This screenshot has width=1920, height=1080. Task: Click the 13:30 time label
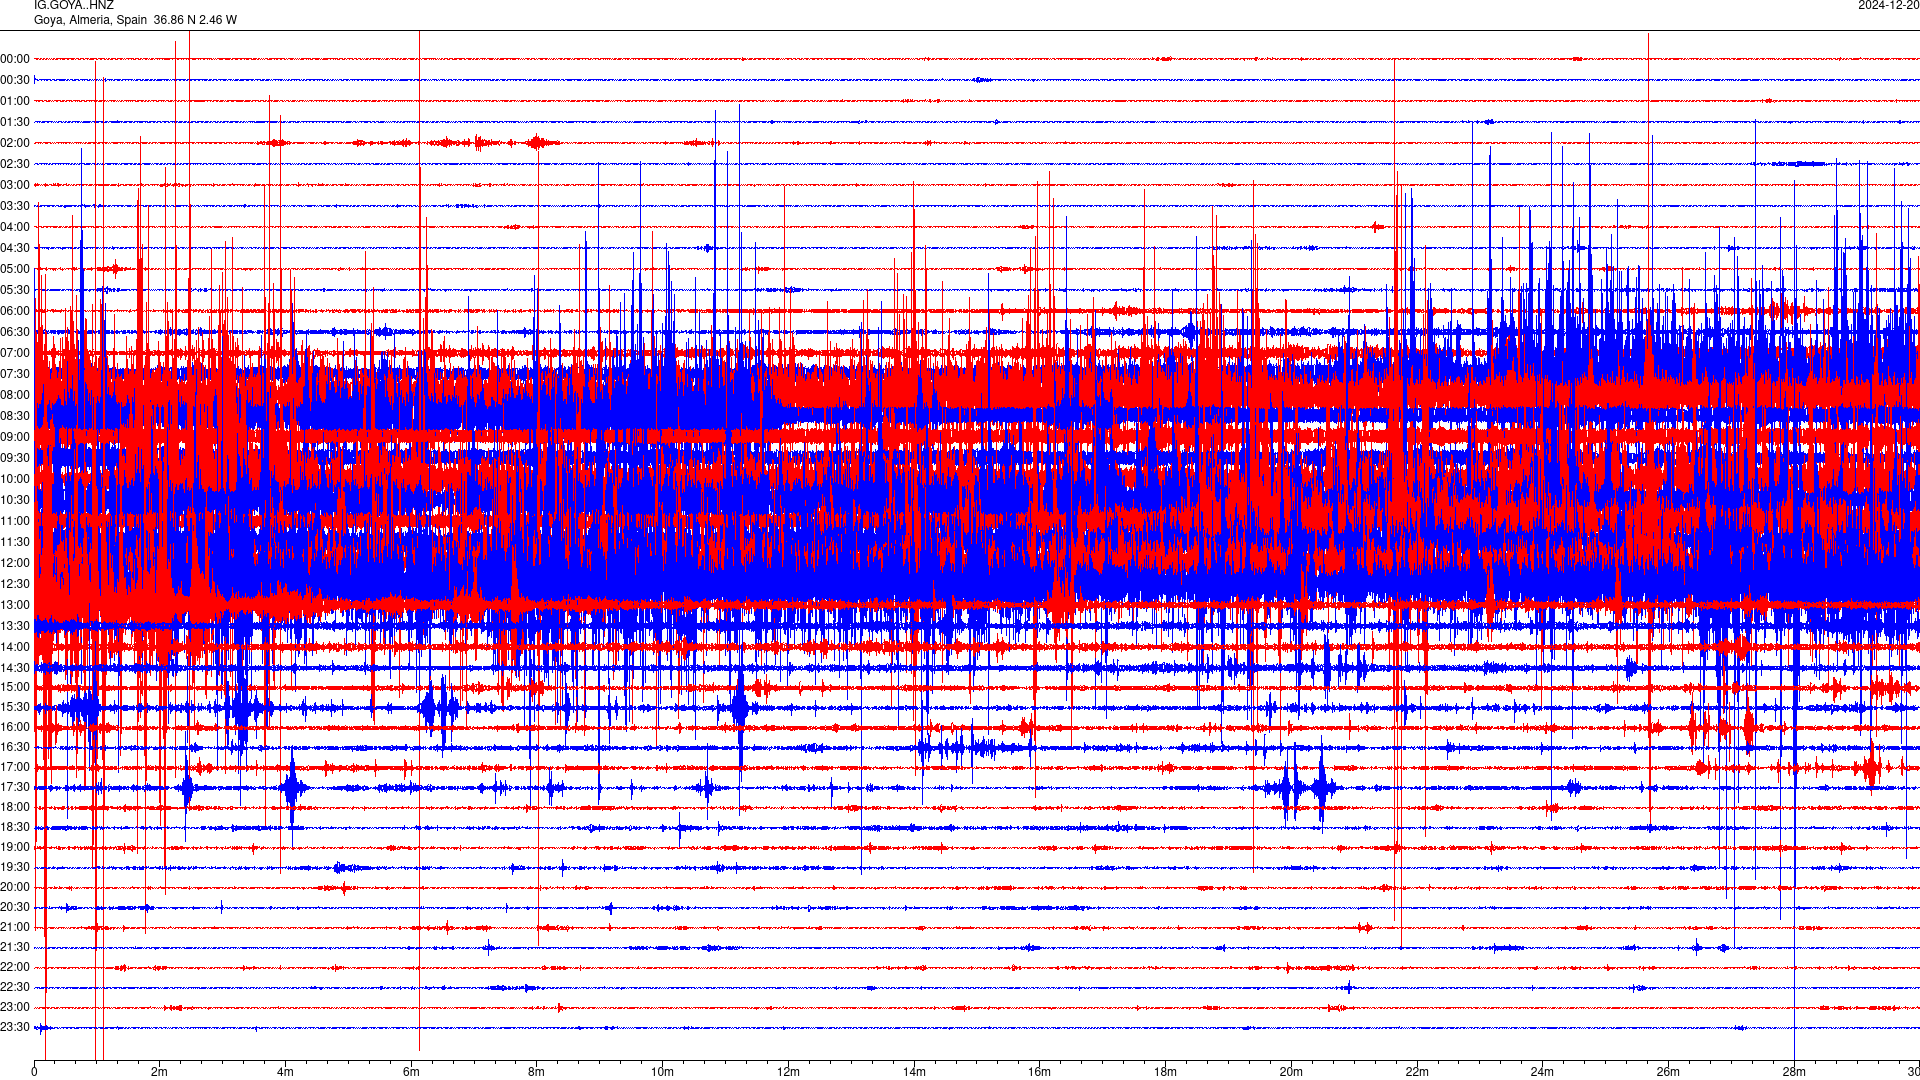(15, 626)
